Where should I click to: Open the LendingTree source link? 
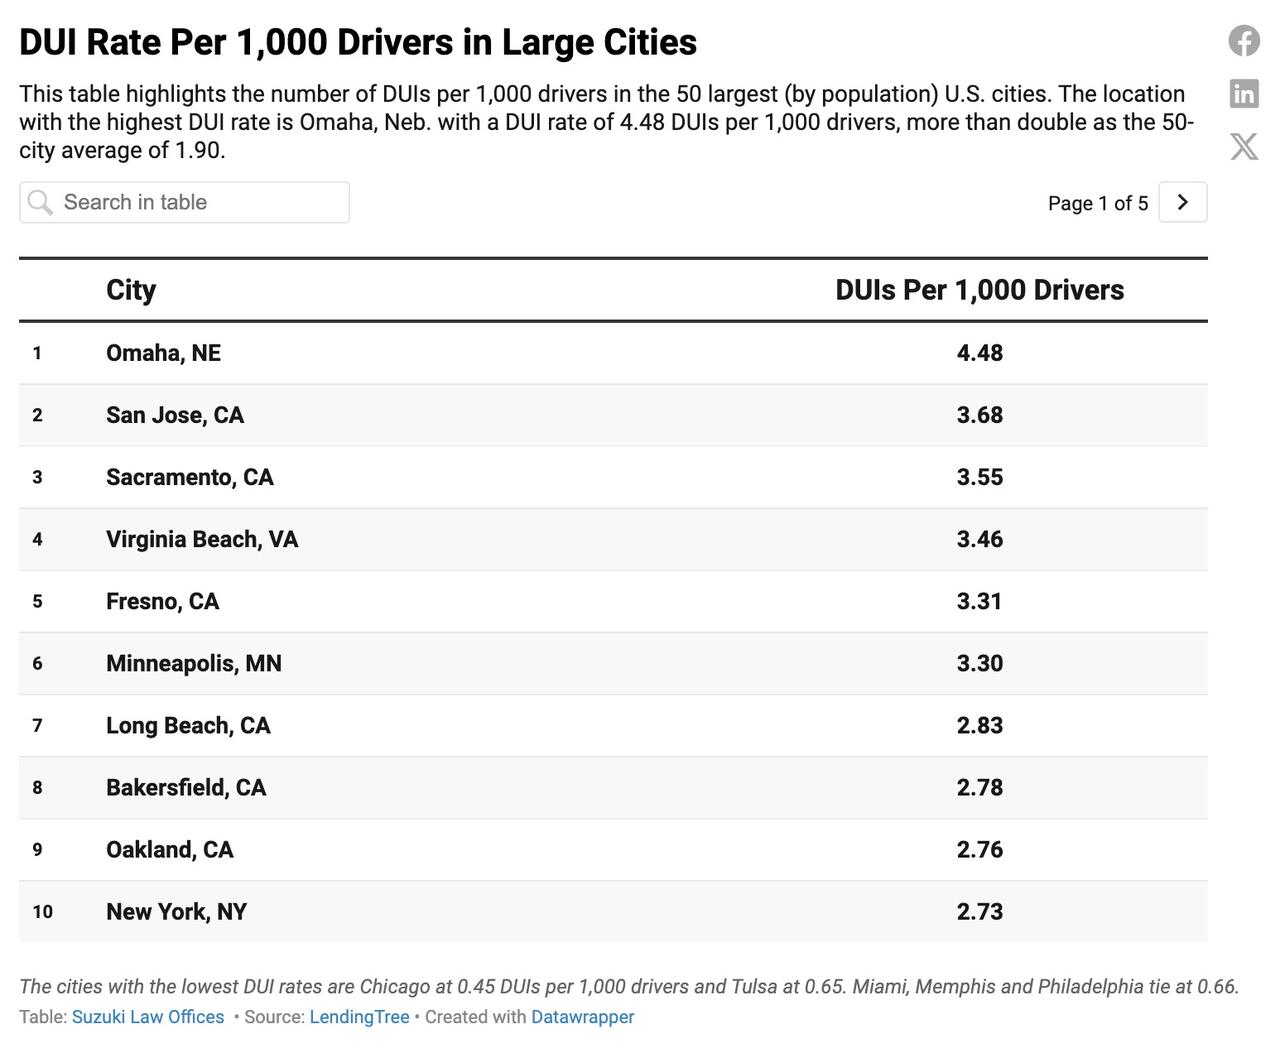359,1017
